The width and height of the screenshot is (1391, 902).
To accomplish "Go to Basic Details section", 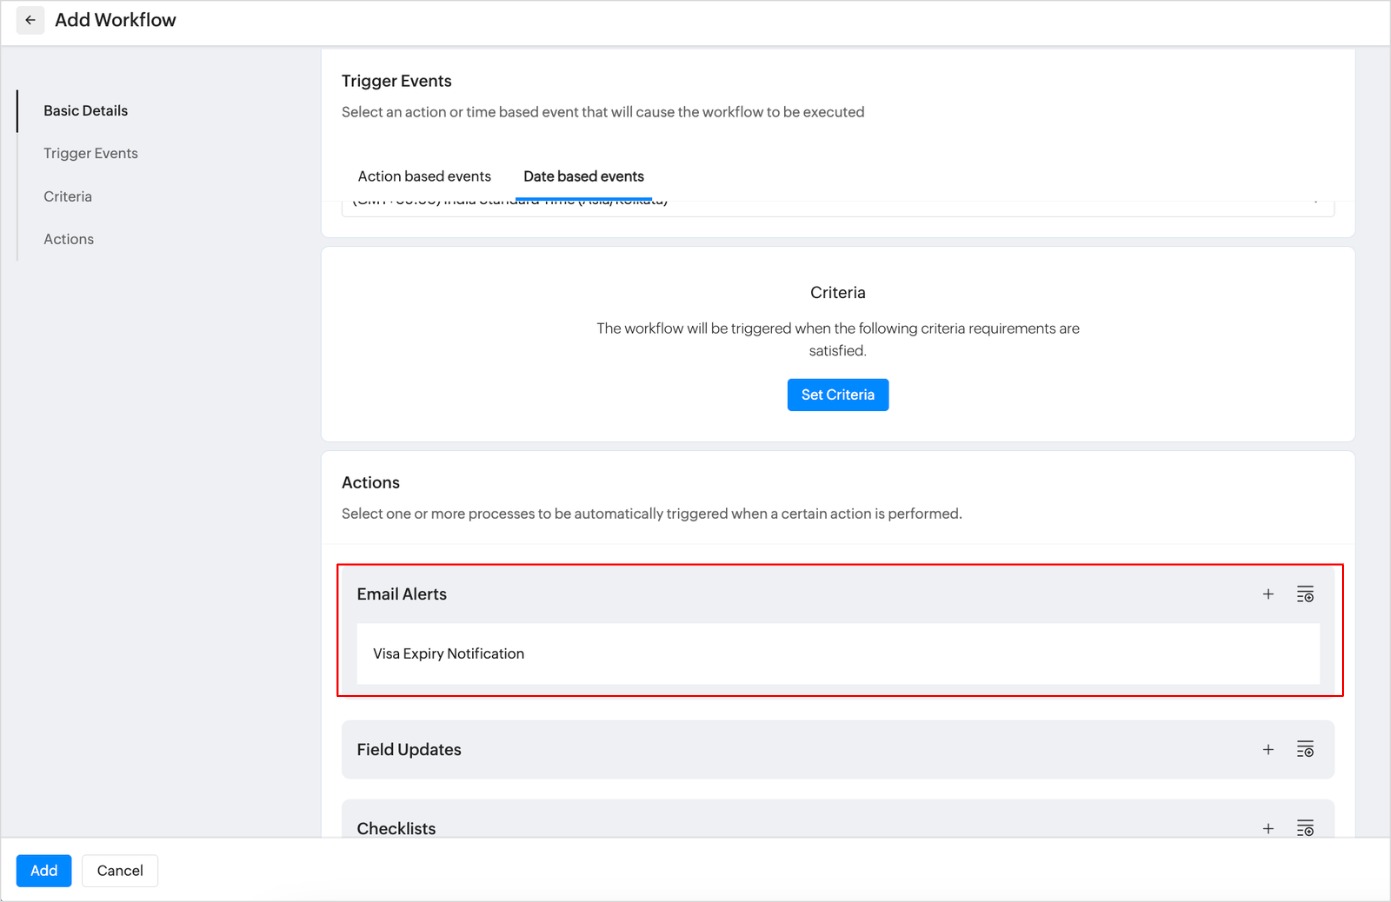I will point(86,111).
